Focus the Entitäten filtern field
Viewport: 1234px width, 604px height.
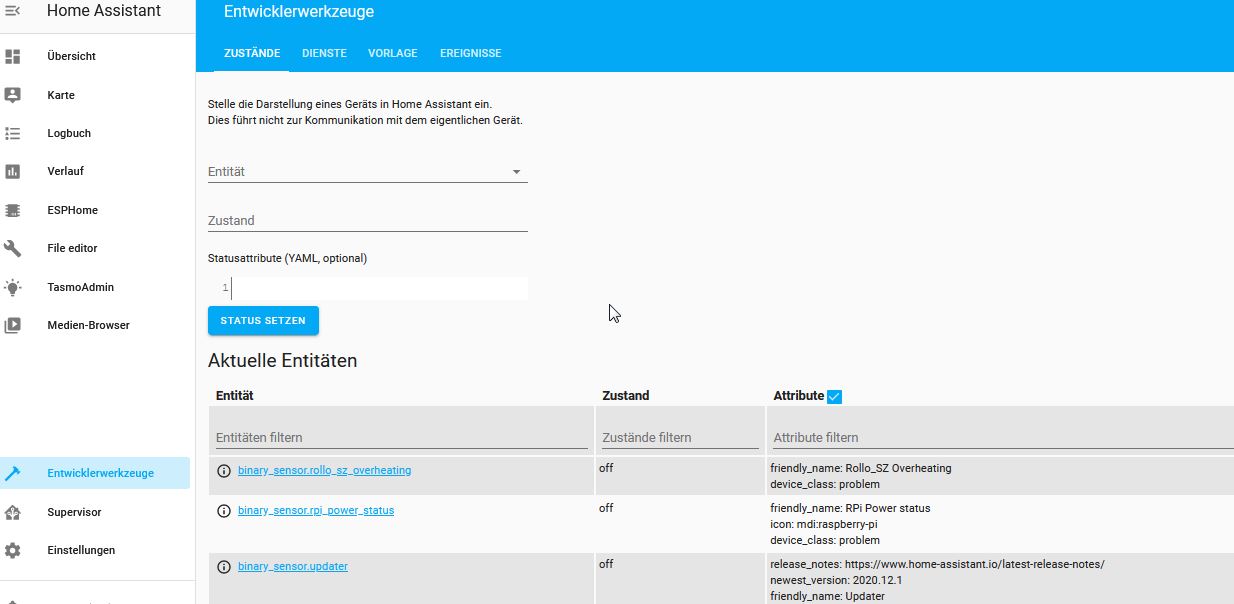(x=402, y=437)
